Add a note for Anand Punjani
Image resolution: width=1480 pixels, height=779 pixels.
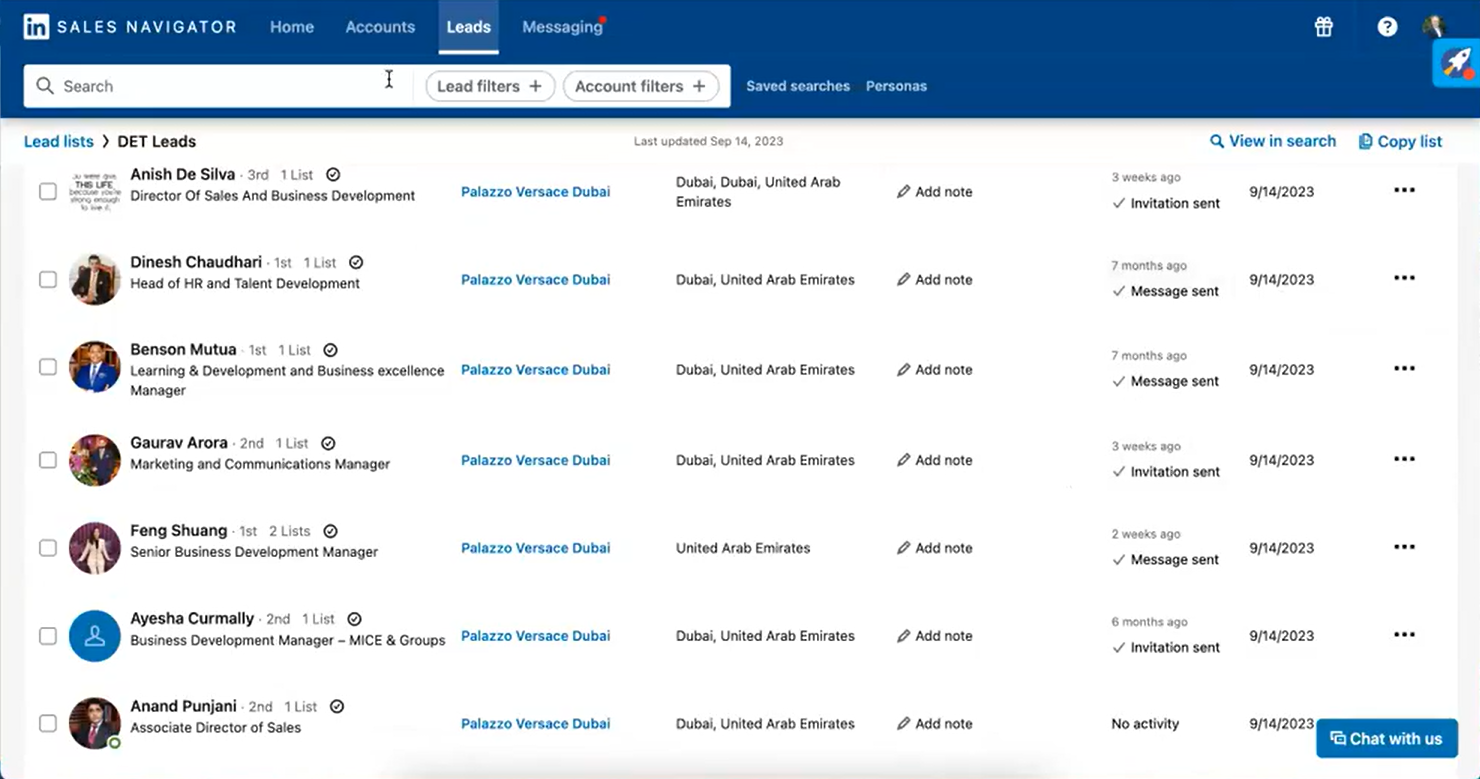pyautogui.click(x=934, y=723)
